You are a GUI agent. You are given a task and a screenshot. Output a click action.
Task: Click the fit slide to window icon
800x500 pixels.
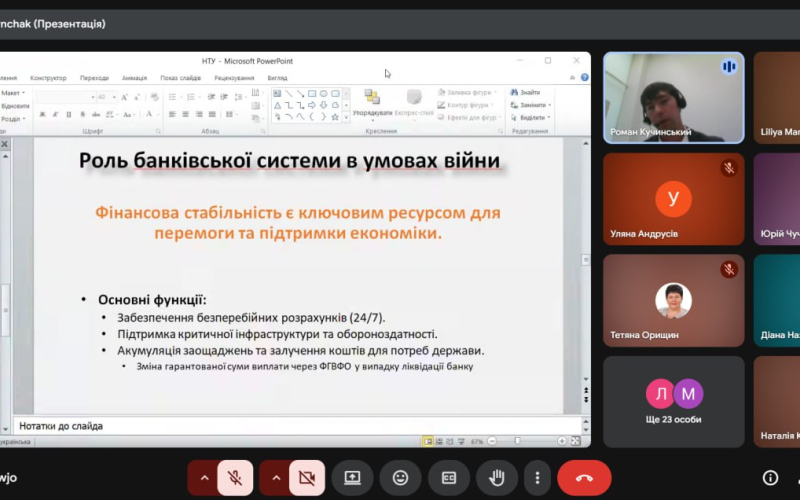577,441
